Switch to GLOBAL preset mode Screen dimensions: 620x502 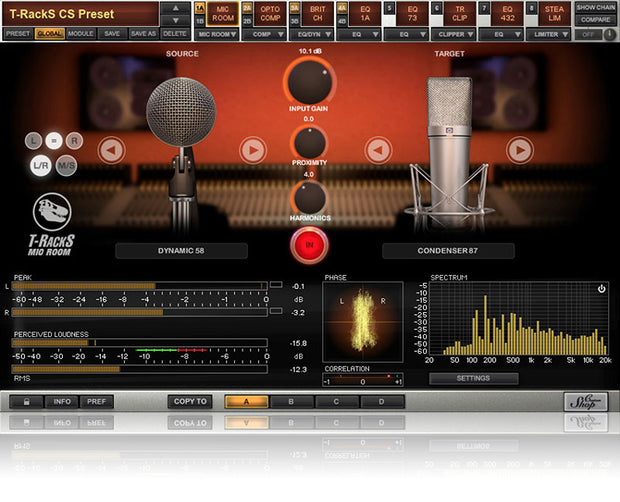[x=50, y=34]
